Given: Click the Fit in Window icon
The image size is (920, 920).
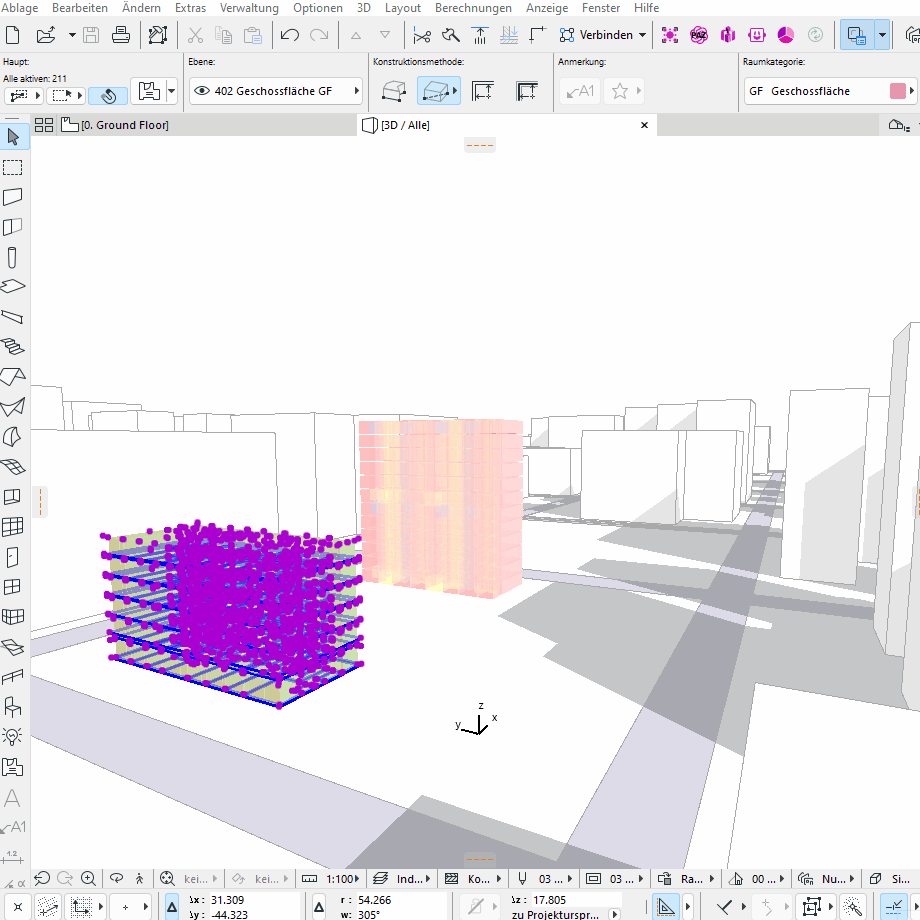Looking at the screenshot, I should coord(167,878).
